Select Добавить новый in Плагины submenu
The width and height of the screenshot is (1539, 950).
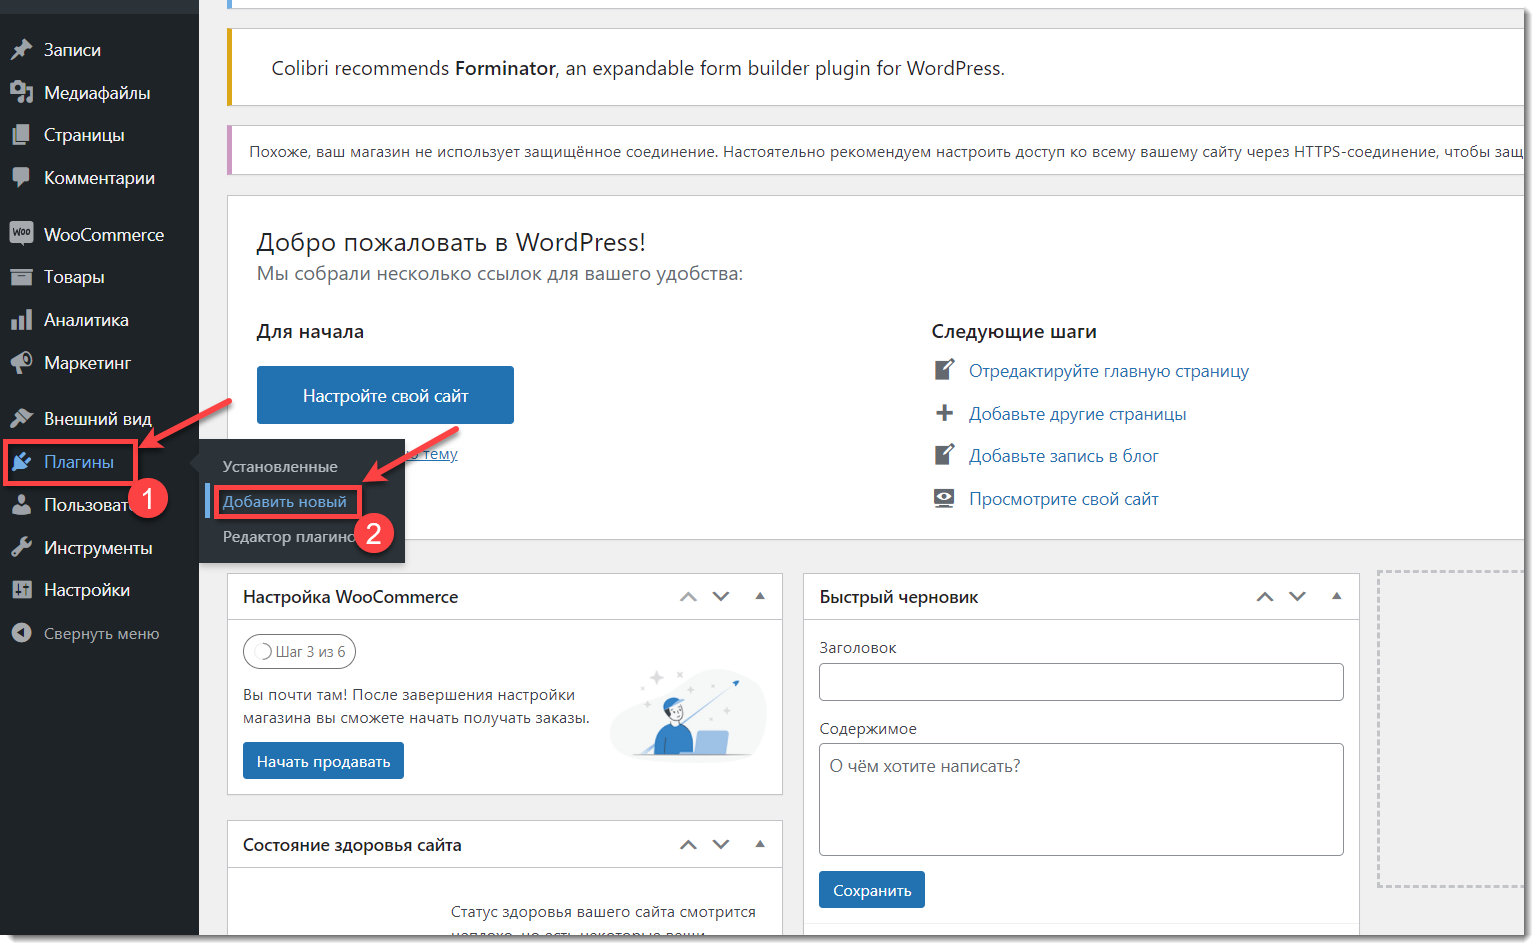pyautogui.click(x=285, y=501)
